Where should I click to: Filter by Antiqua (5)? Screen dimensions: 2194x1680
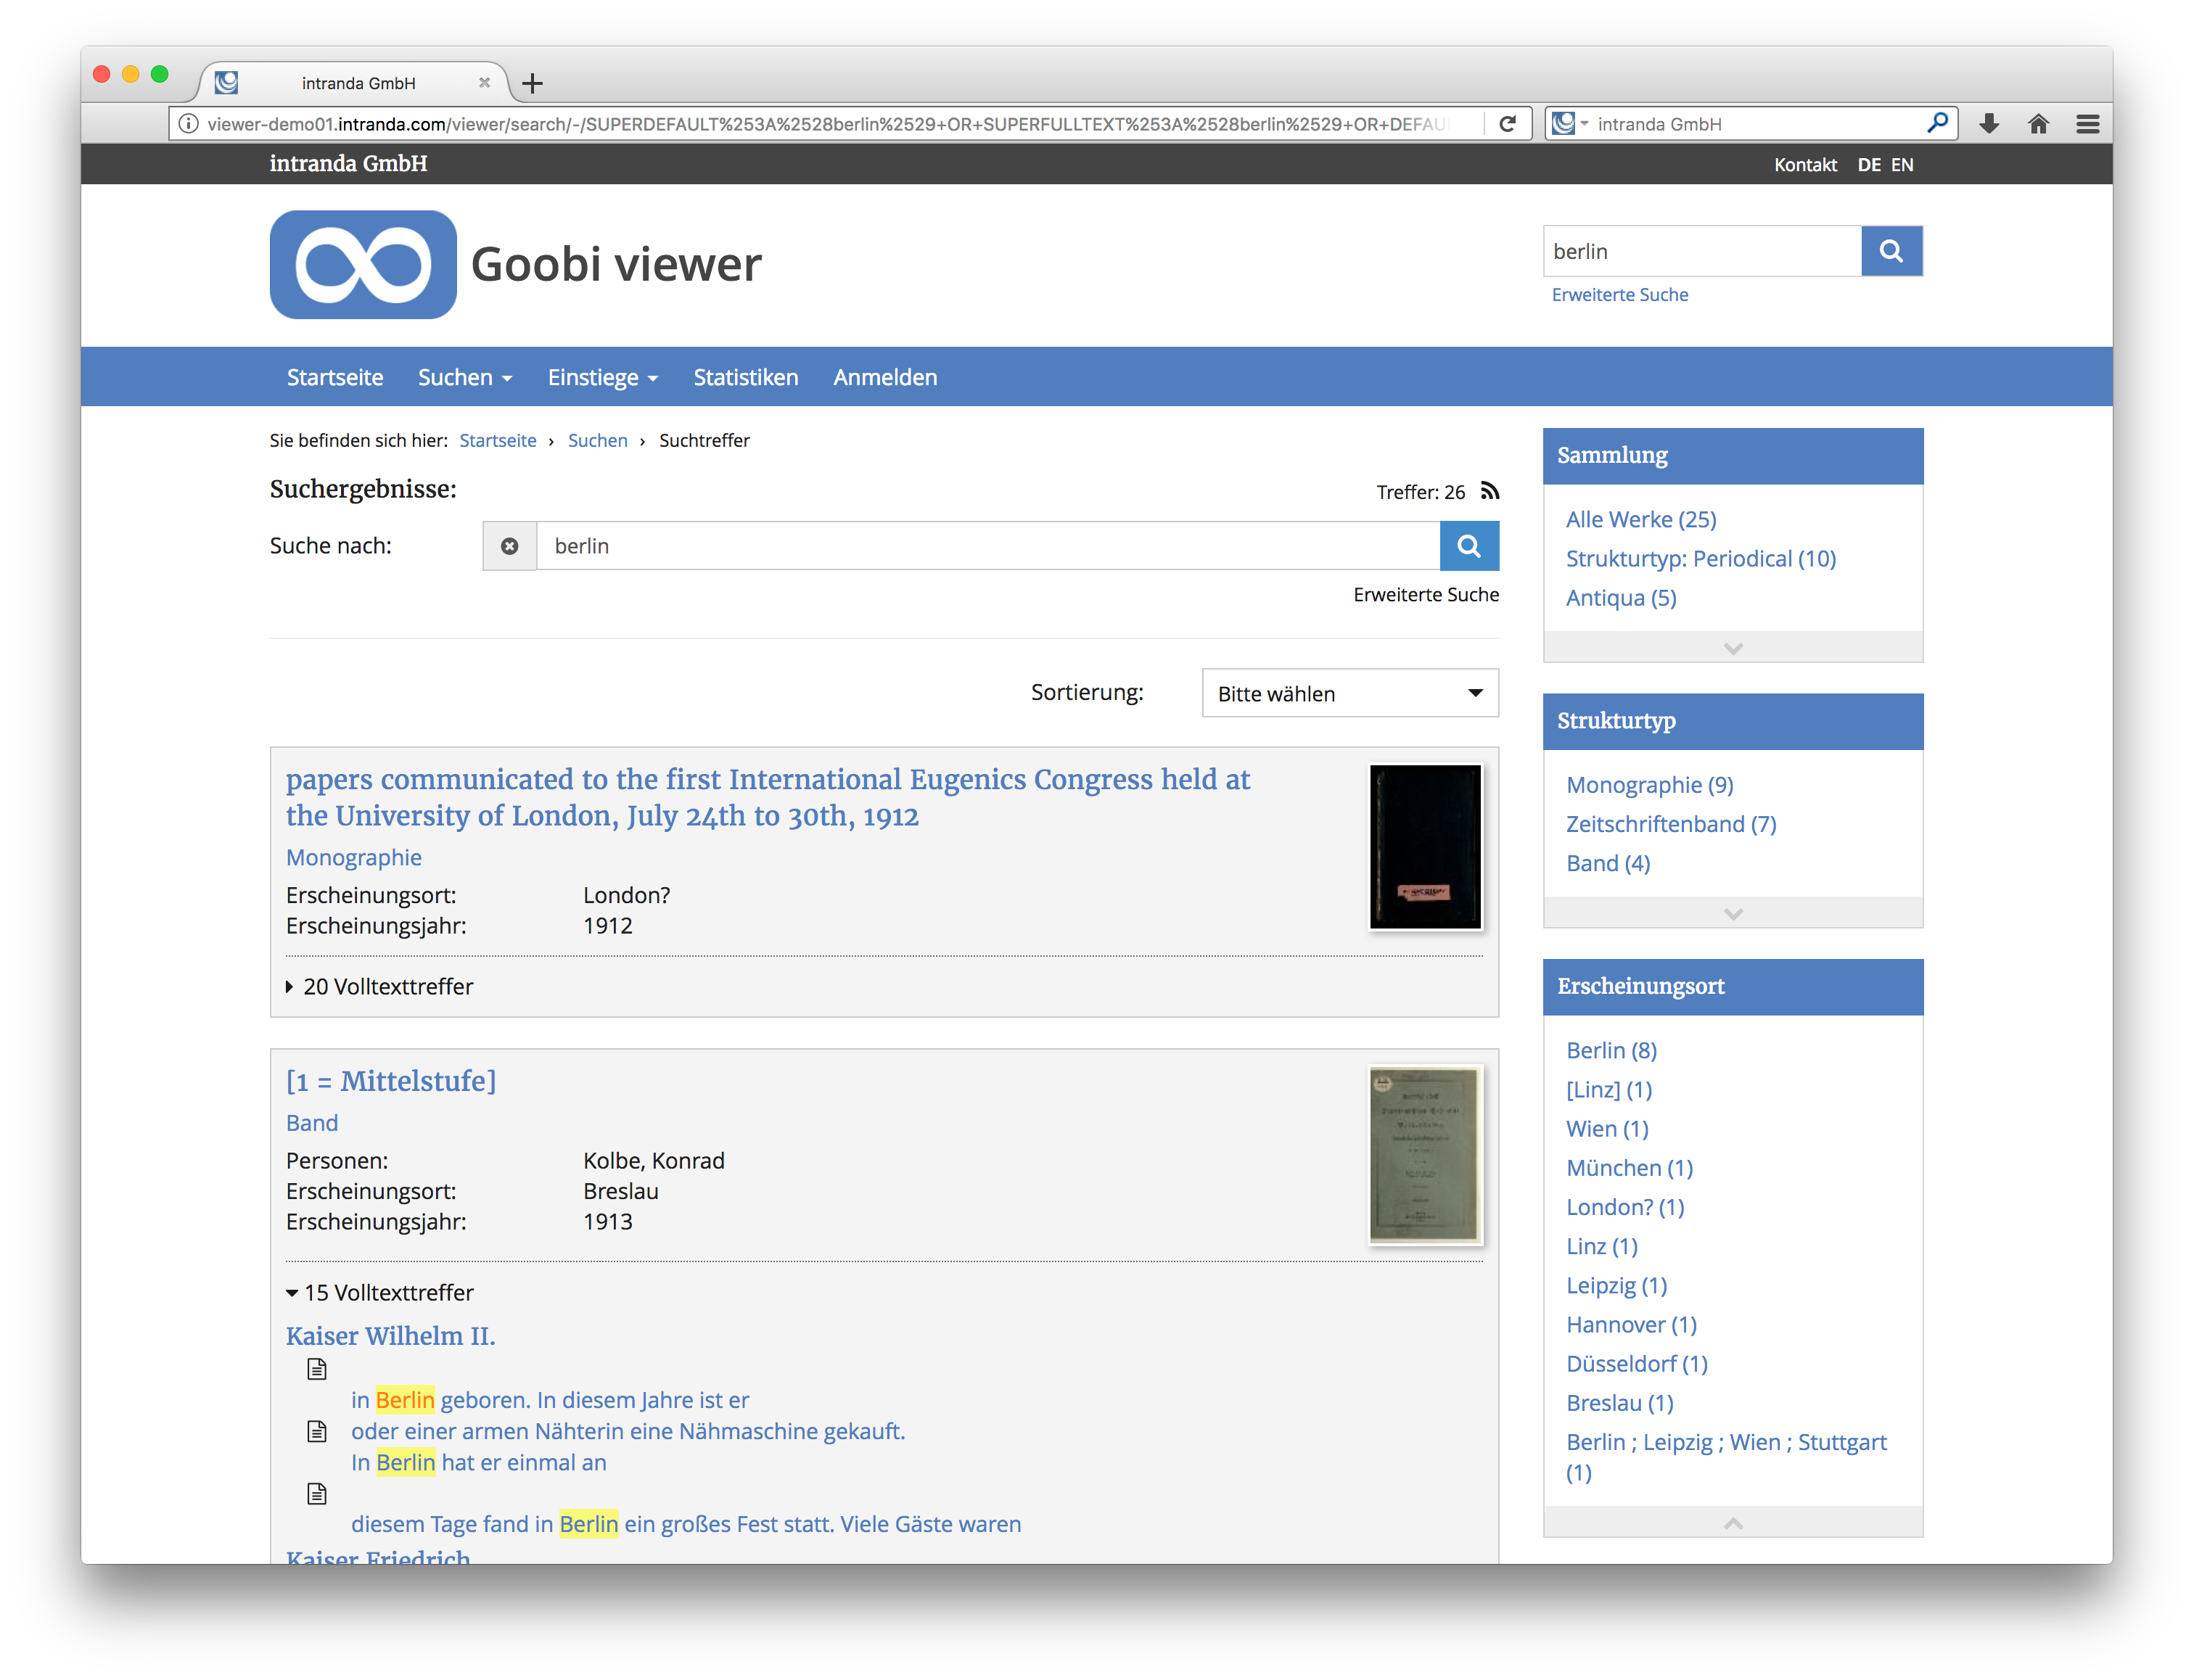(x=1621, y=597)
